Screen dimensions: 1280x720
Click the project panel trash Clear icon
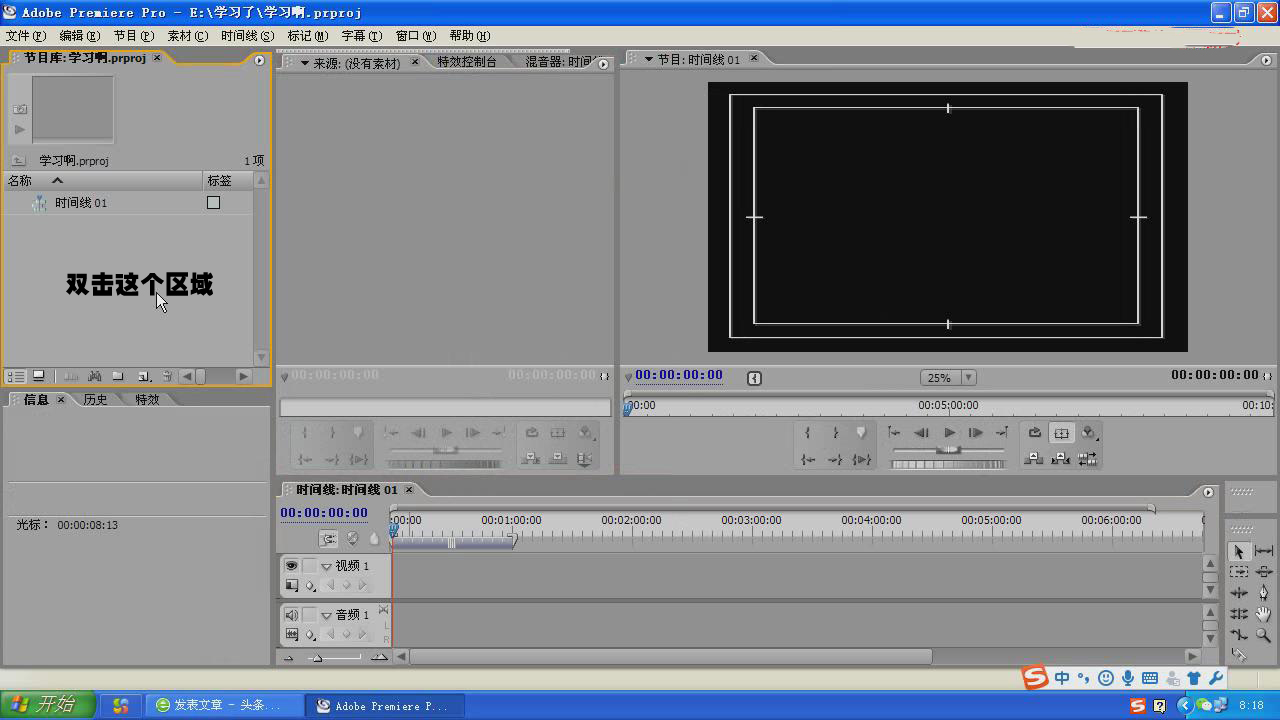coord(167,376)
